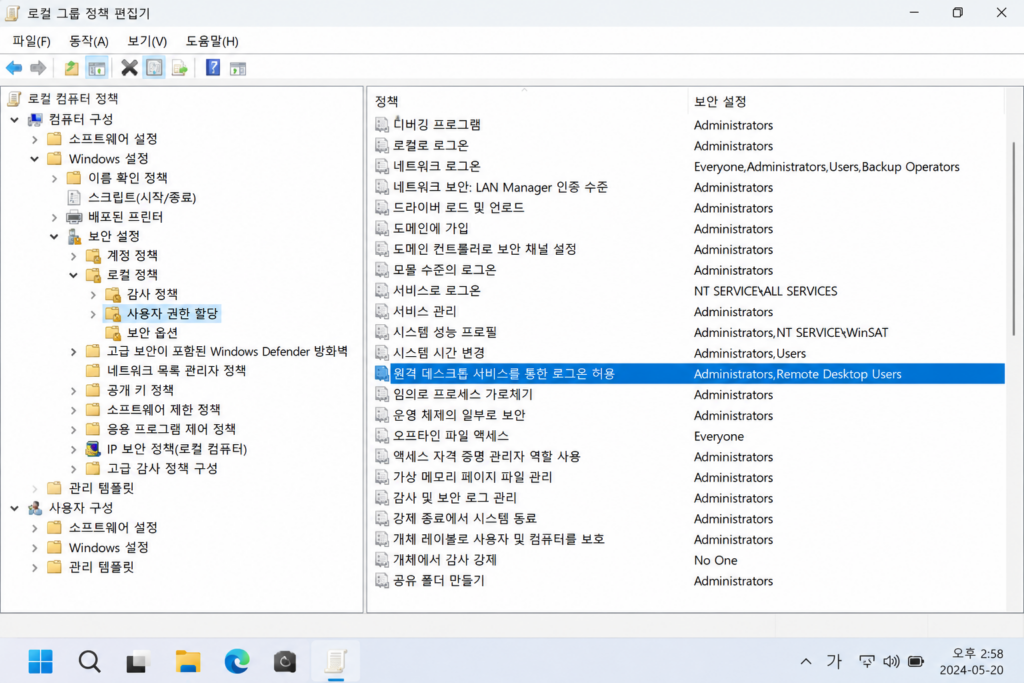Select 응용 프로그램 제어 정책 in the tree
The width and height of the screenshot is (1024, 683).
171,429
